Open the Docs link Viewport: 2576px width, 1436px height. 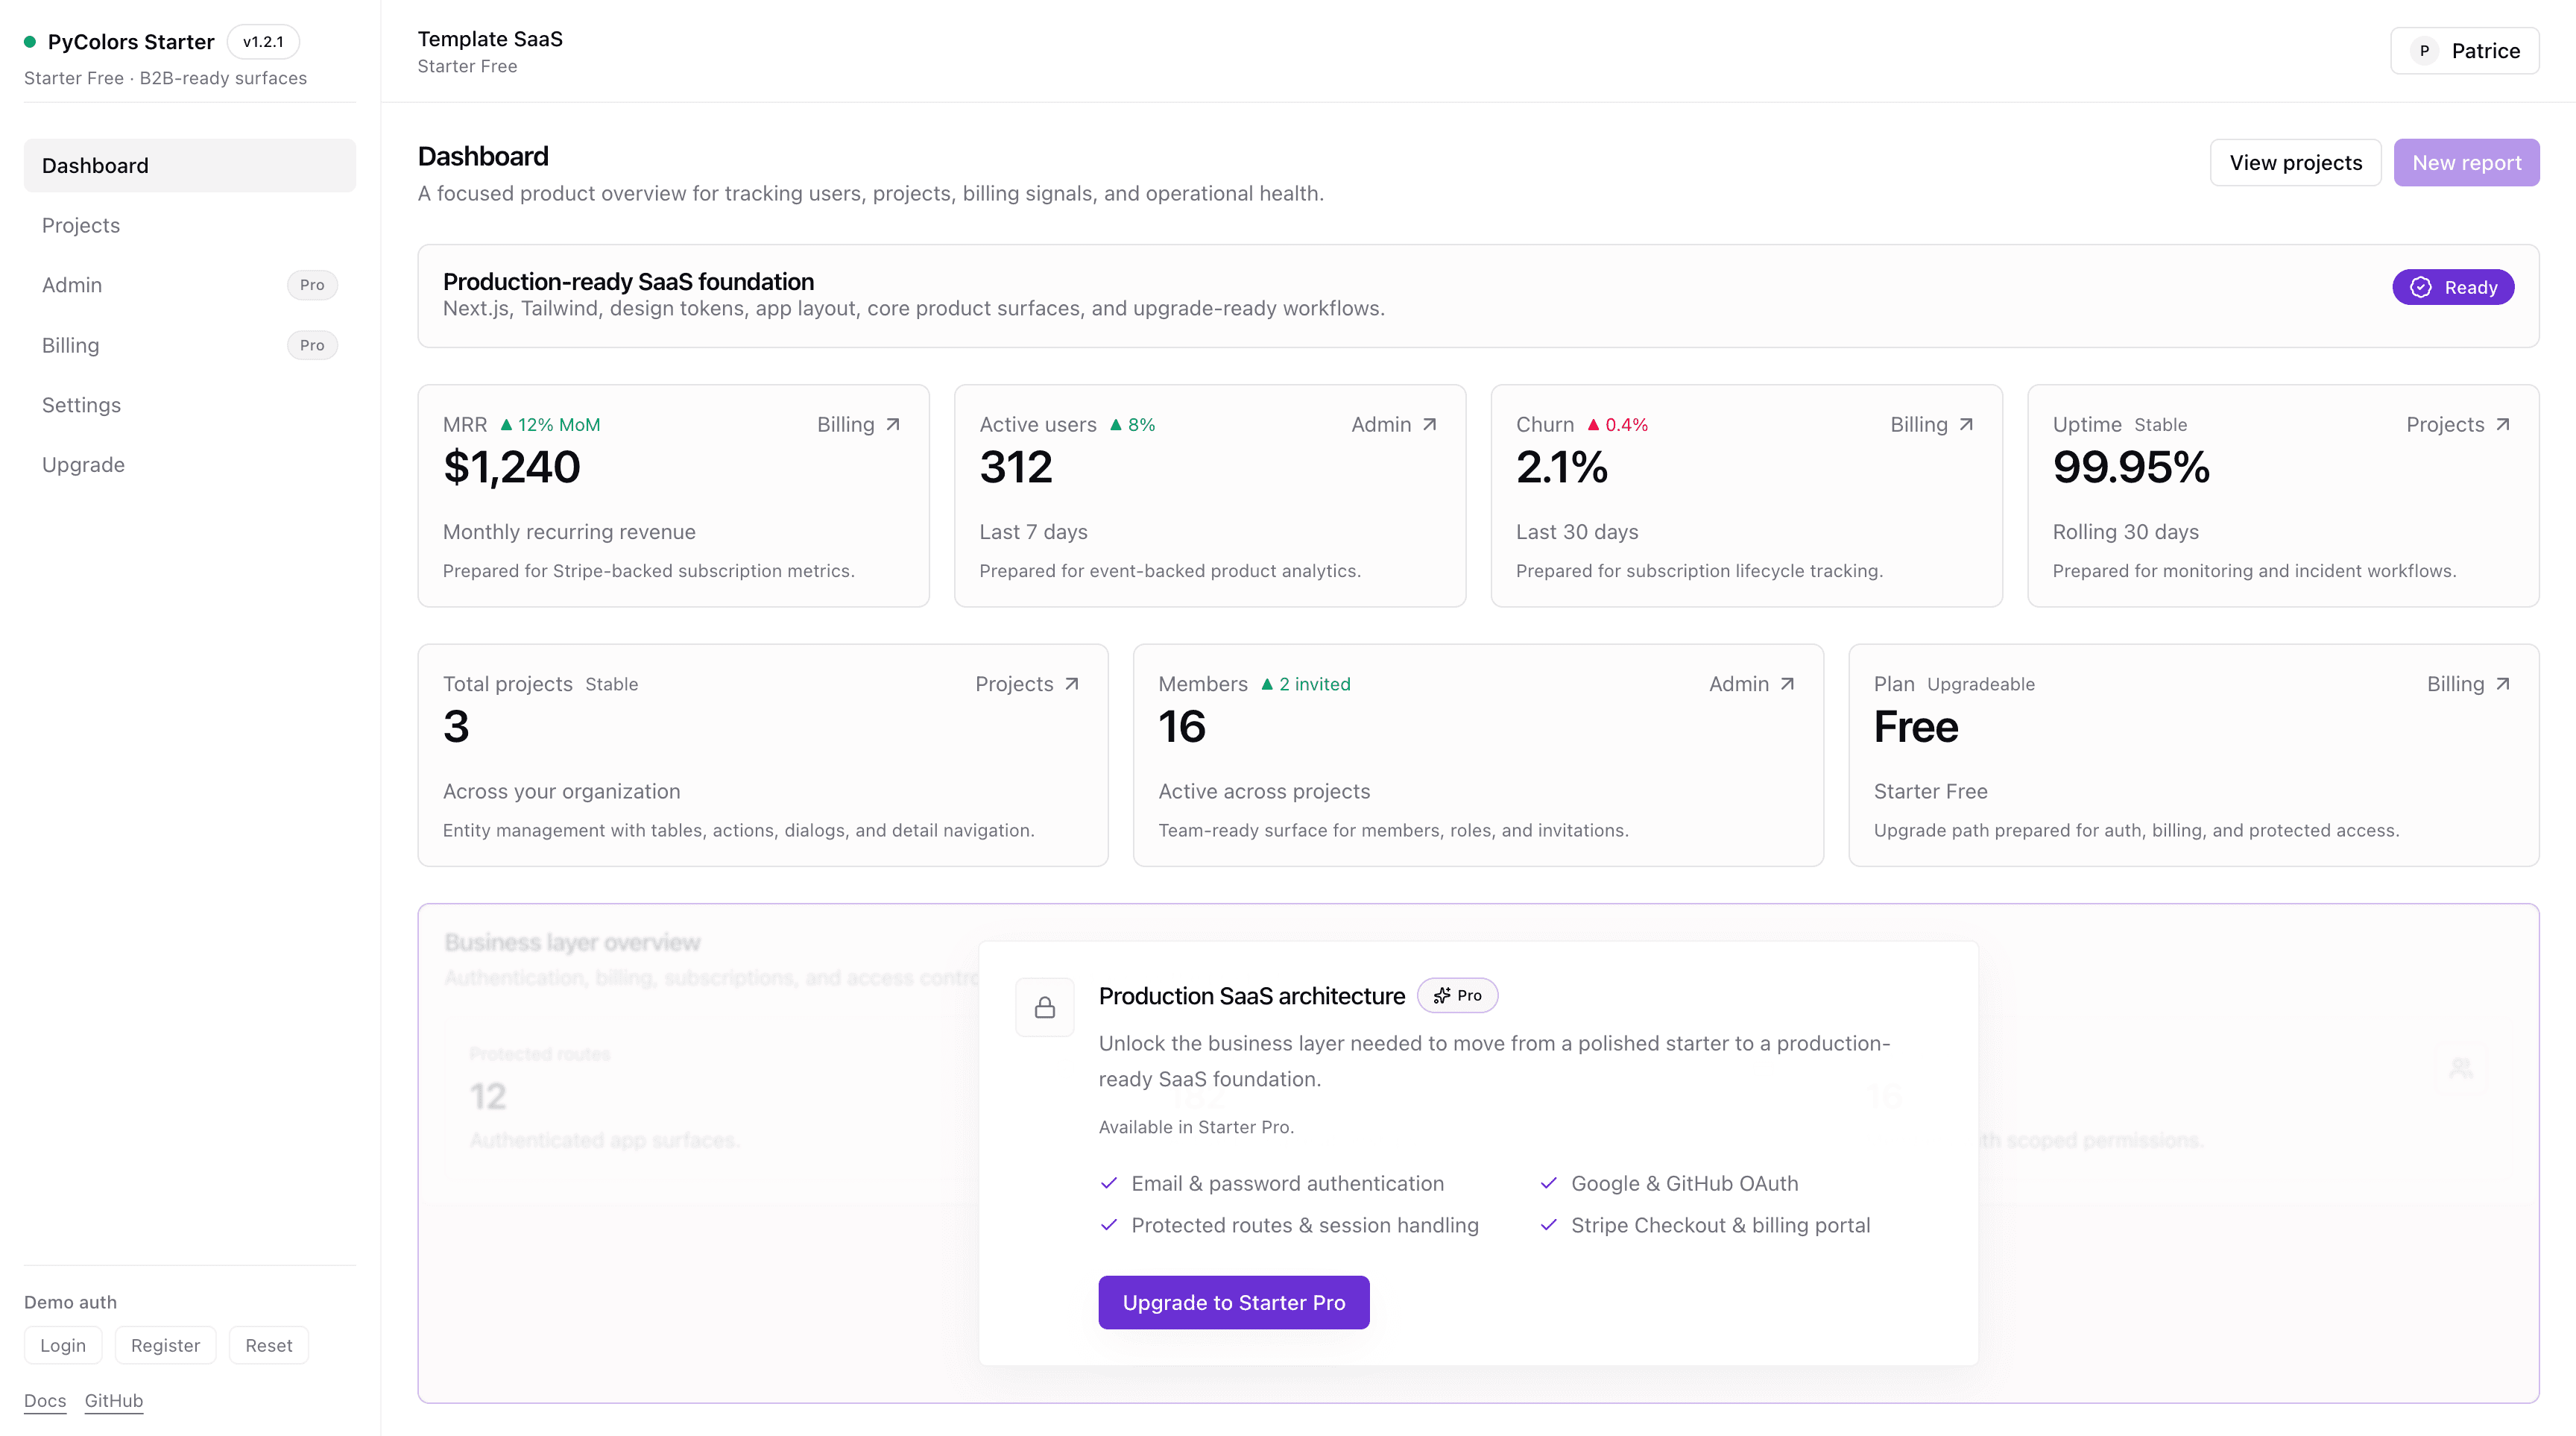45,1400
